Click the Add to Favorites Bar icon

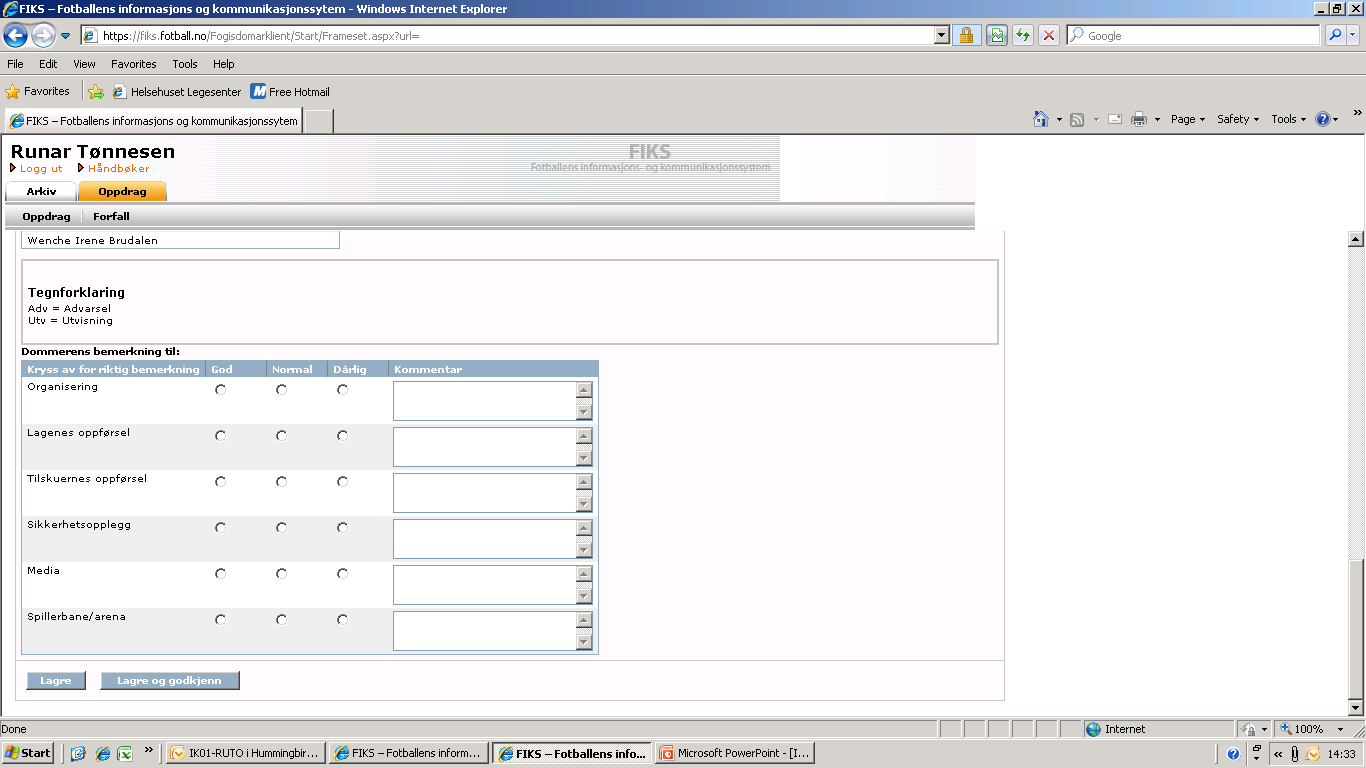click(96, 92)
